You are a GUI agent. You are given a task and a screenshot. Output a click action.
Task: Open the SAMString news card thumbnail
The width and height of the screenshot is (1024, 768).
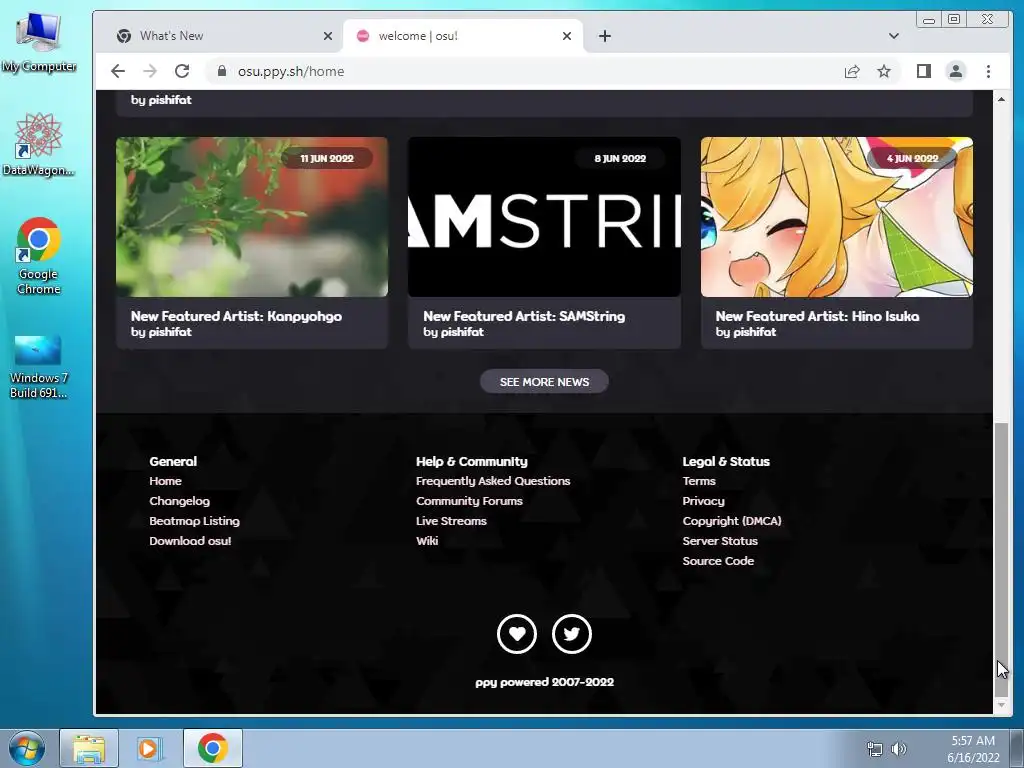click(x=544, y=217)
